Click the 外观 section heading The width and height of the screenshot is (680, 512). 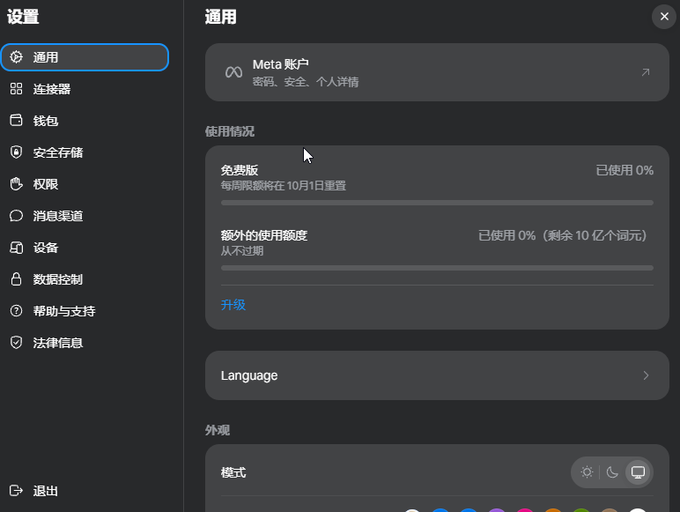coord(217,430)
